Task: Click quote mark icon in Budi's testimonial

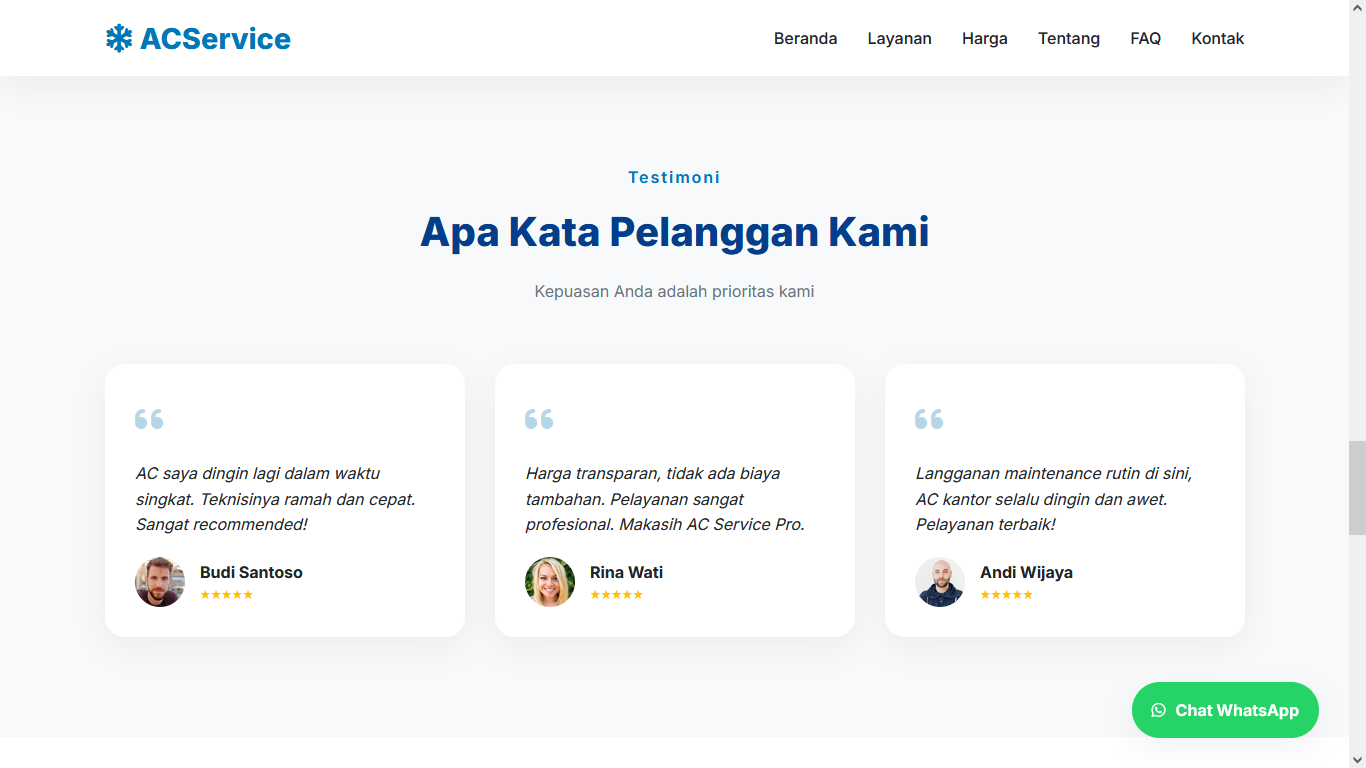Action: (149, 419)
